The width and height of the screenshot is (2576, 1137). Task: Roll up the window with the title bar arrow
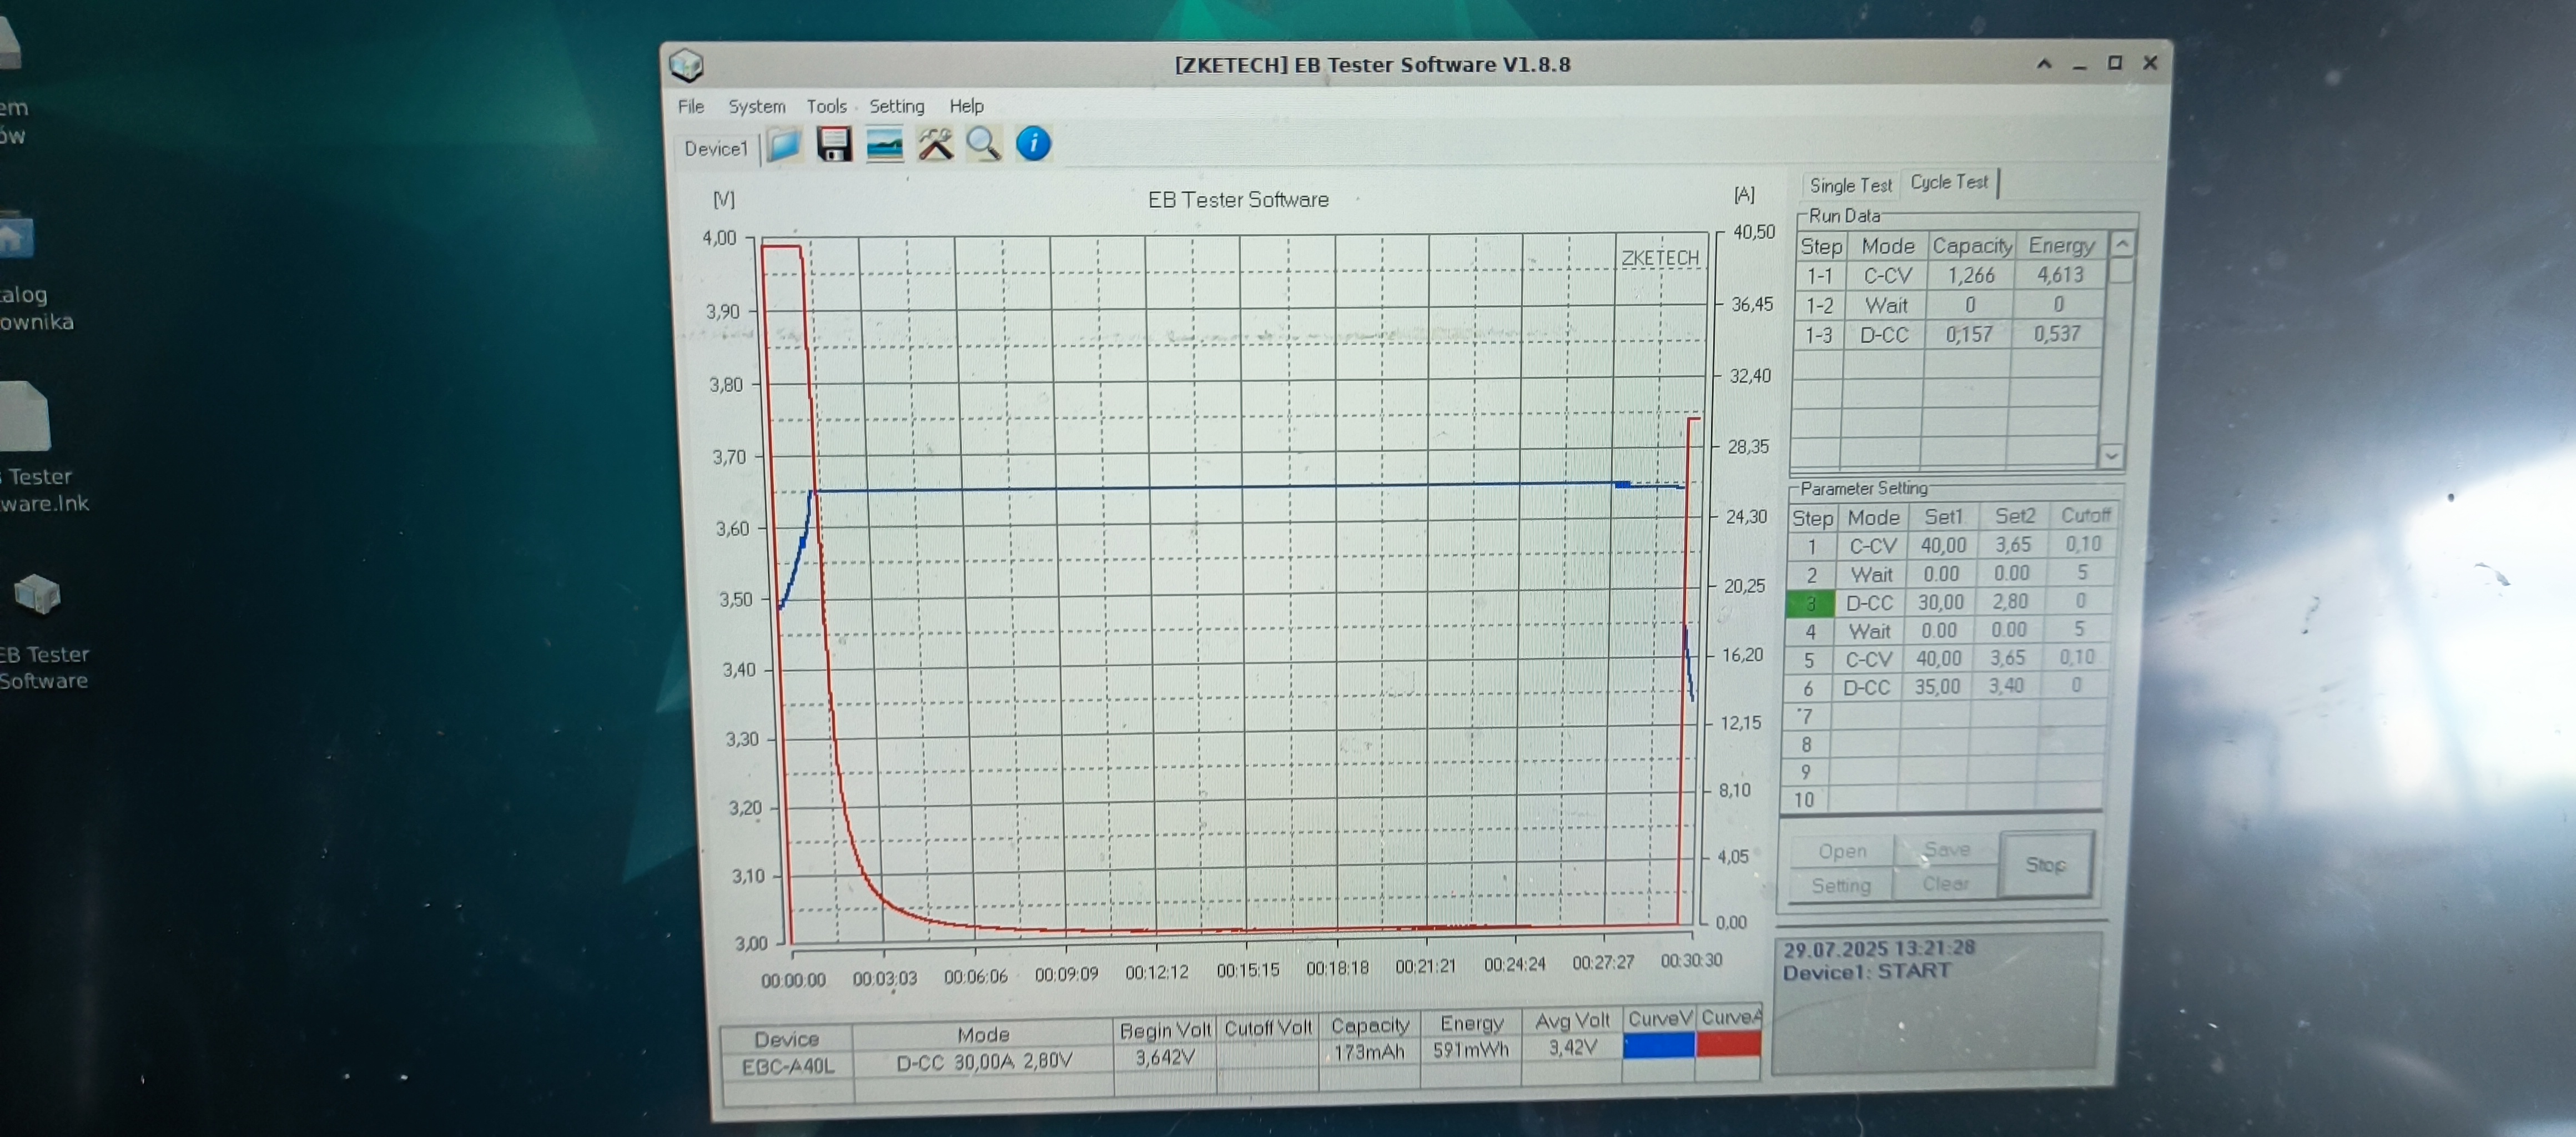[x=2044, y=64]
